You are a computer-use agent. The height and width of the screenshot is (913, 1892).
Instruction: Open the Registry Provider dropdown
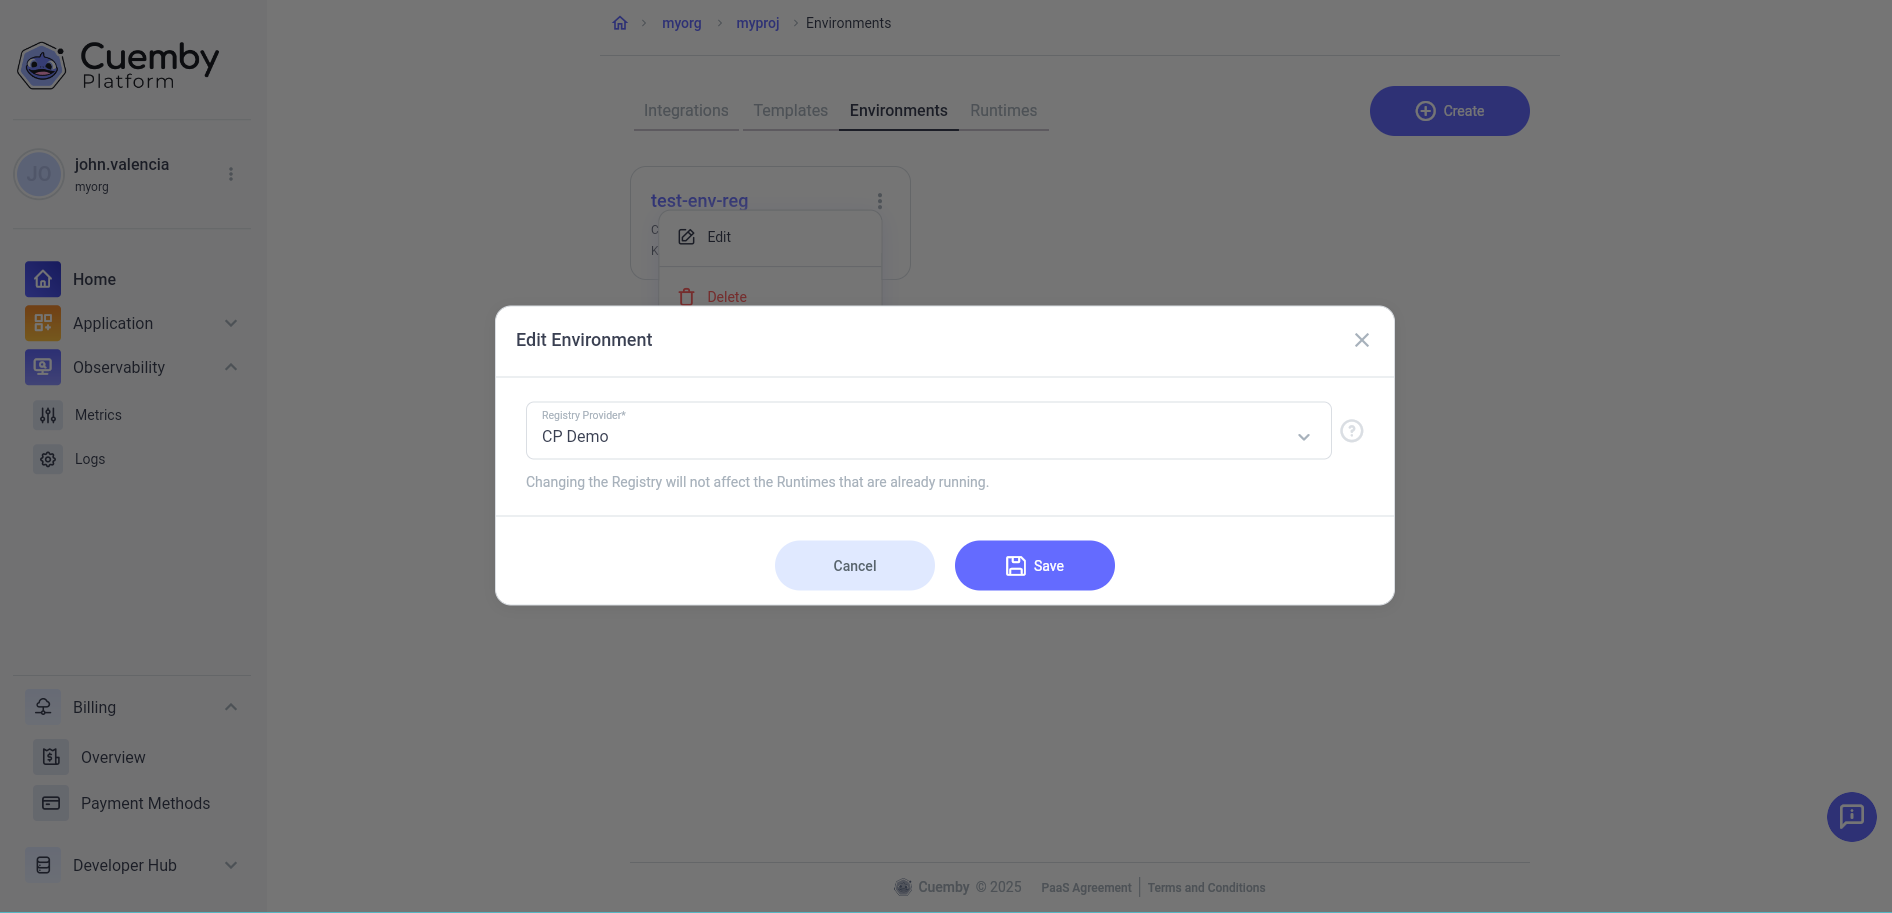1304,437
